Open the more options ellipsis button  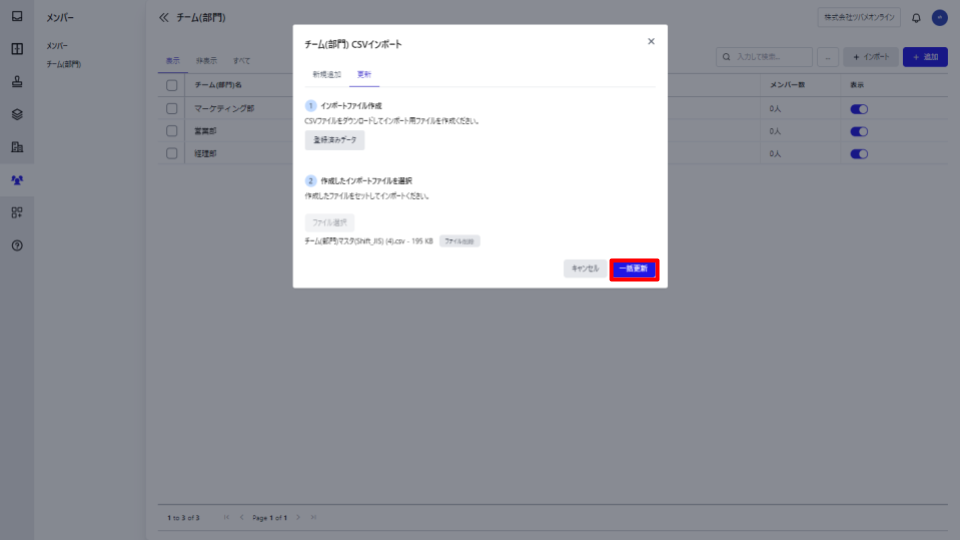pos(828,57)
